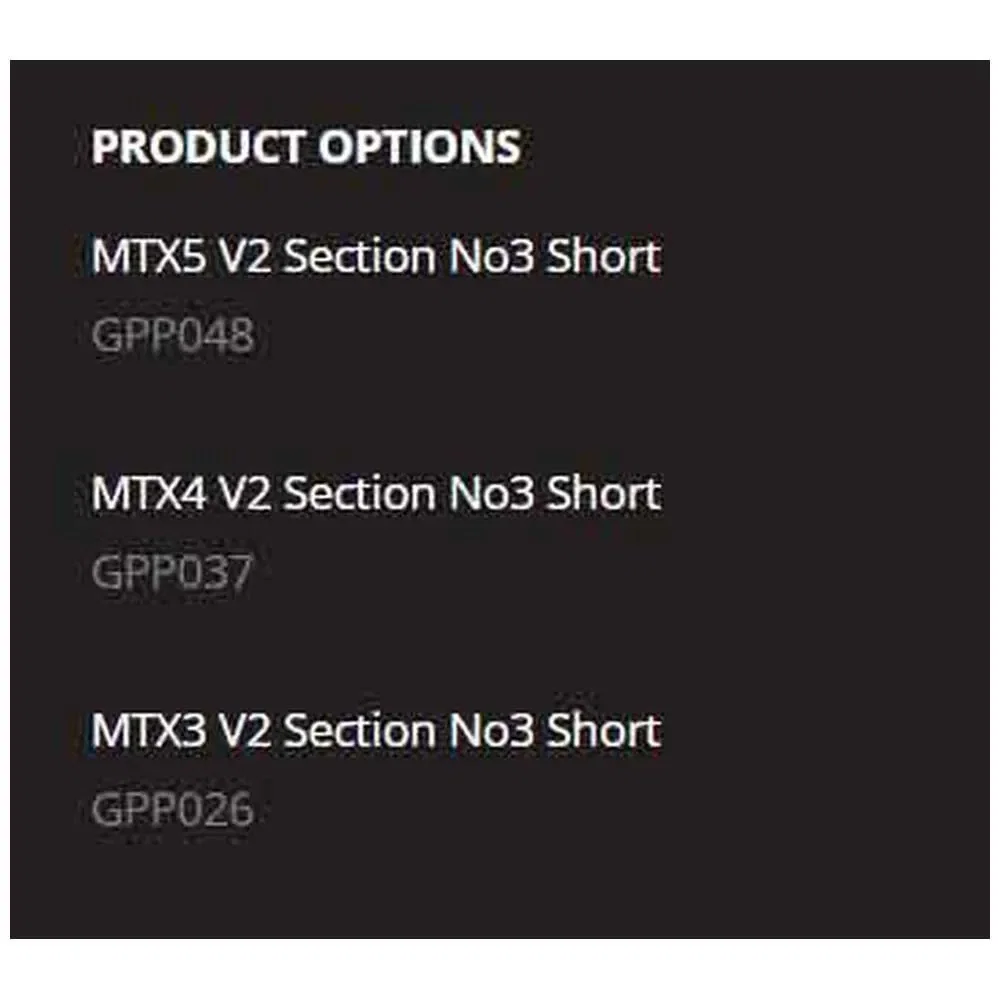The image size is (1000, 1000).
Task: Click product code GPP037
Action: [x=172, y=571]
